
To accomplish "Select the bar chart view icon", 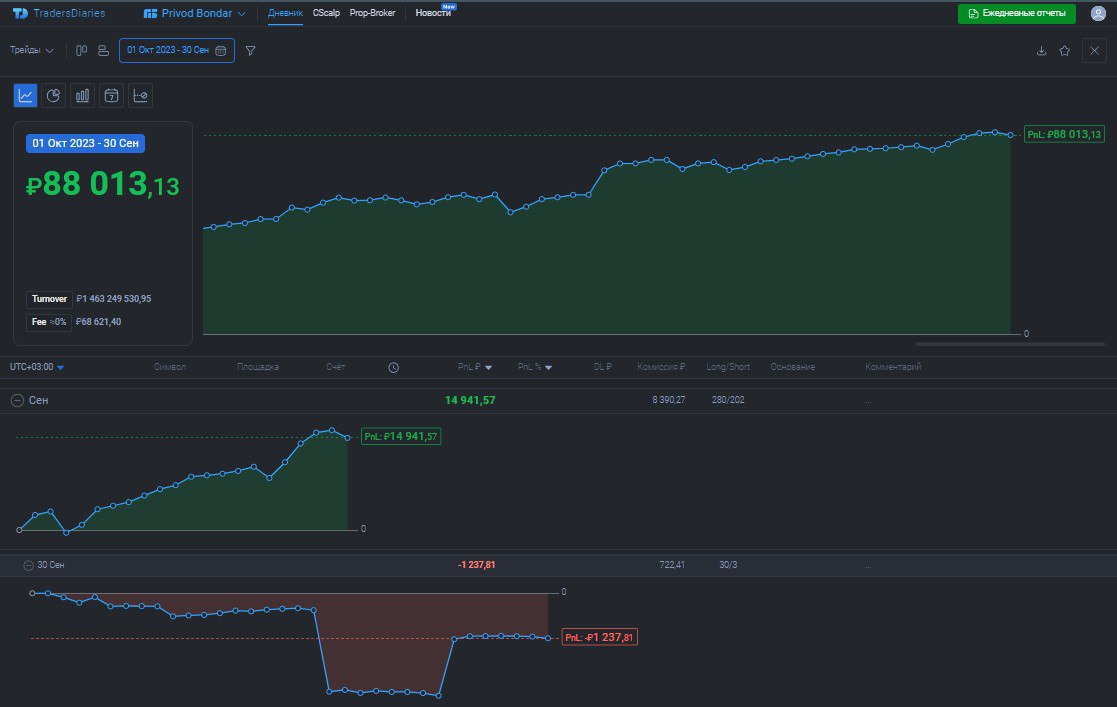I will [83, 96].
